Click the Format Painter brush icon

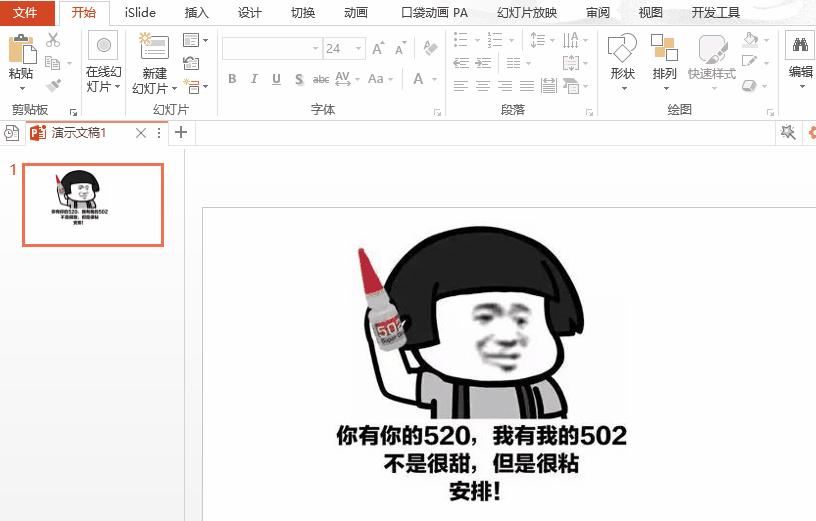(53, 85)
